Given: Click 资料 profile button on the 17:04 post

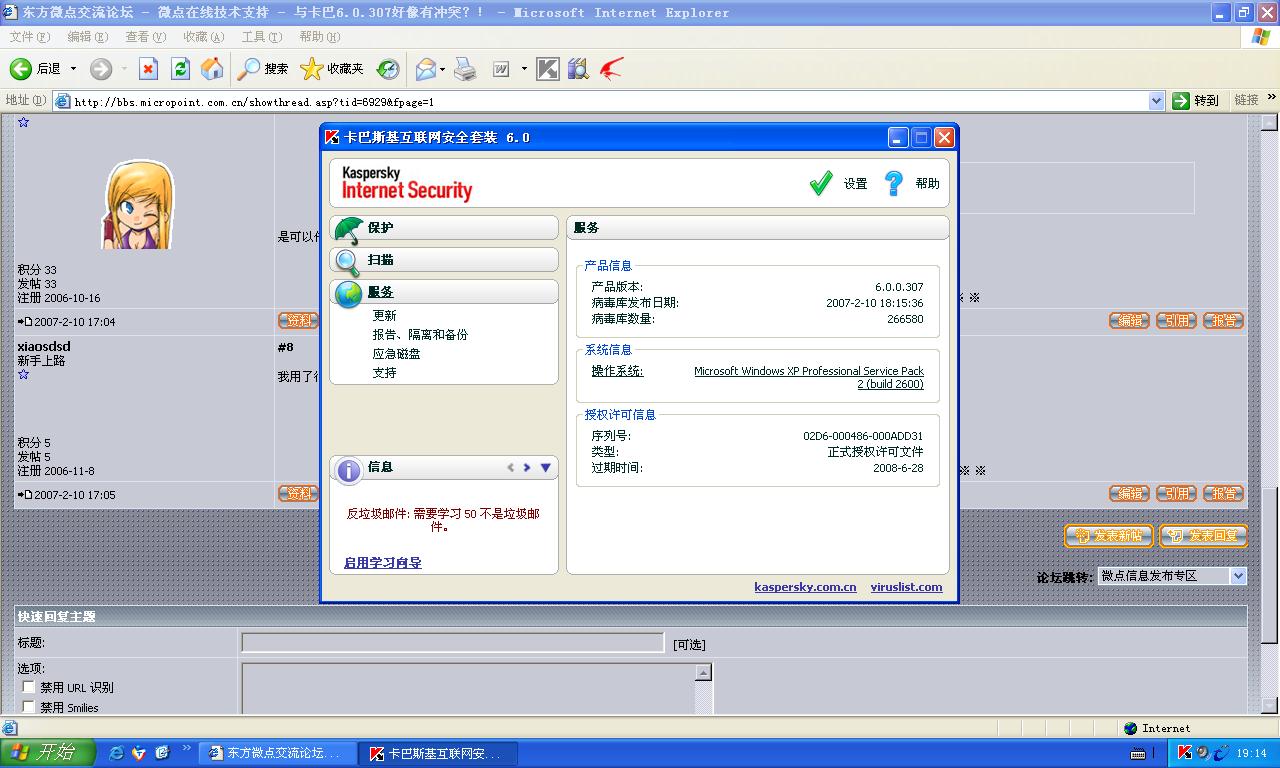Looking at the screenshot, I should (x=299, y=321).
